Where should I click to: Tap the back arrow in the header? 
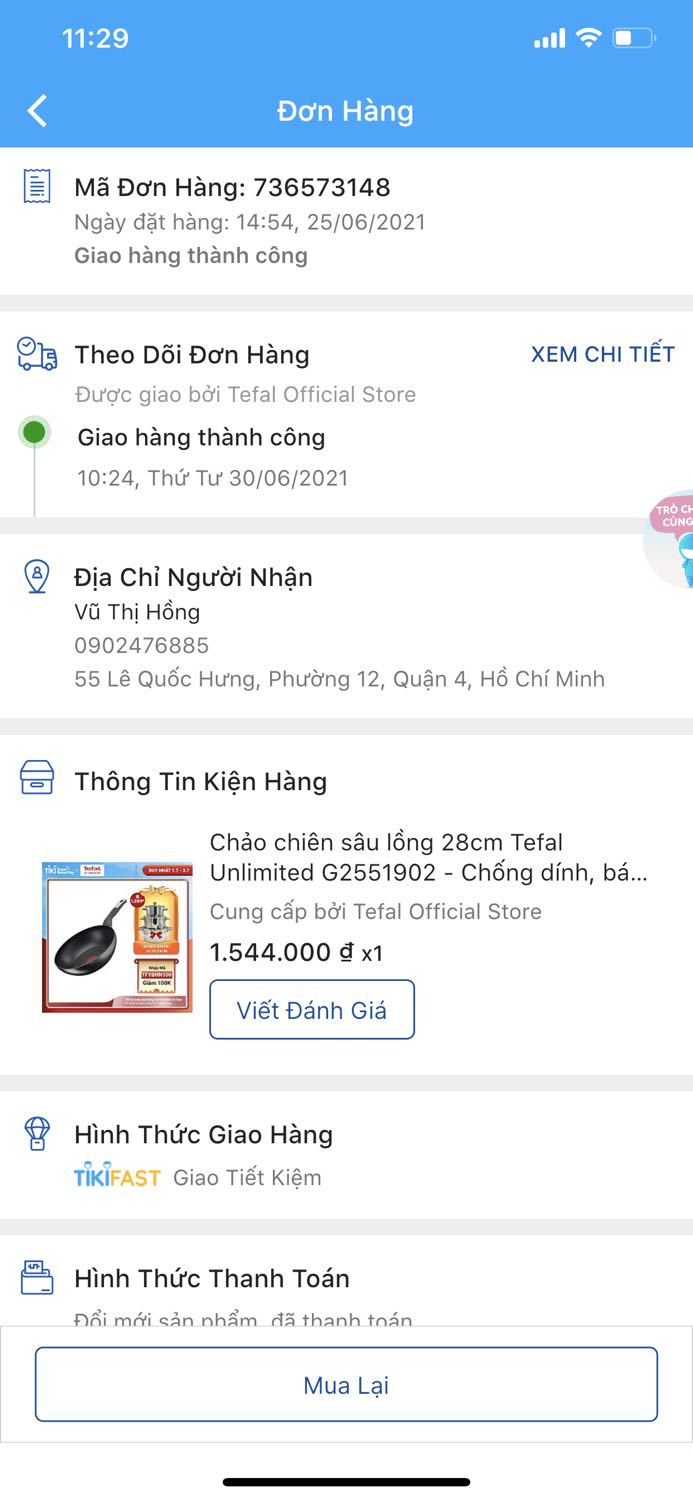tap(36, 111)
